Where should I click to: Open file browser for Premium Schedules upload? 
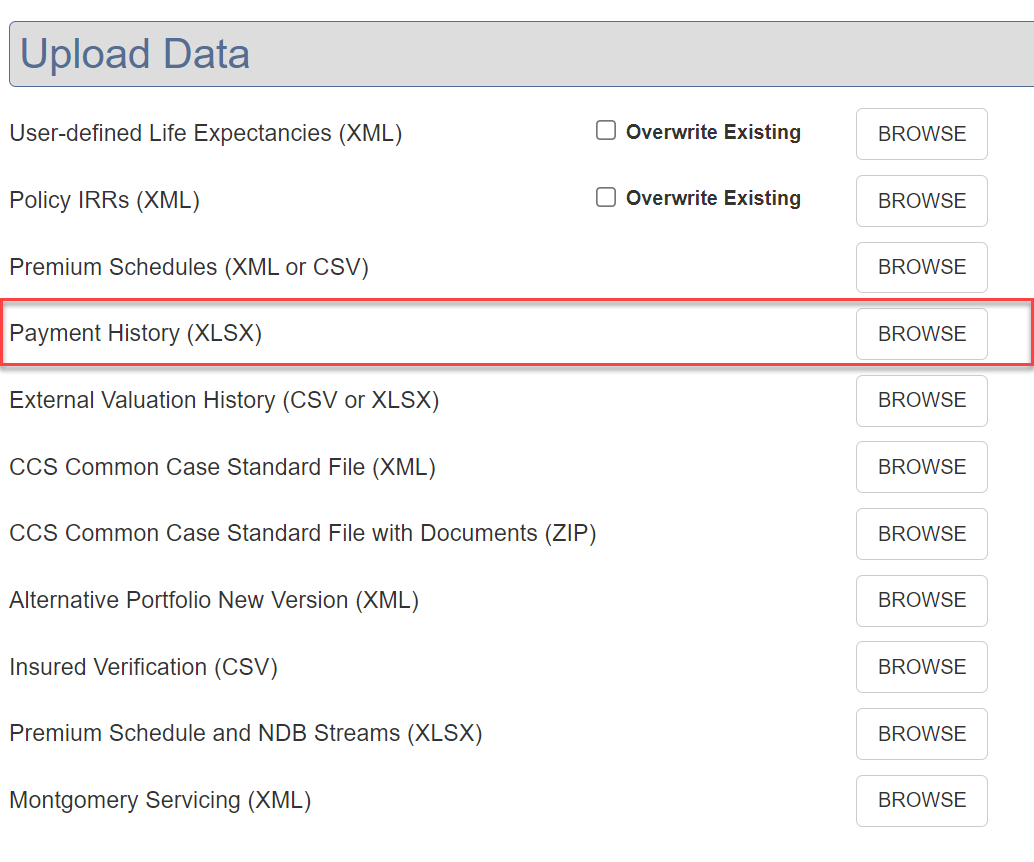921,267
